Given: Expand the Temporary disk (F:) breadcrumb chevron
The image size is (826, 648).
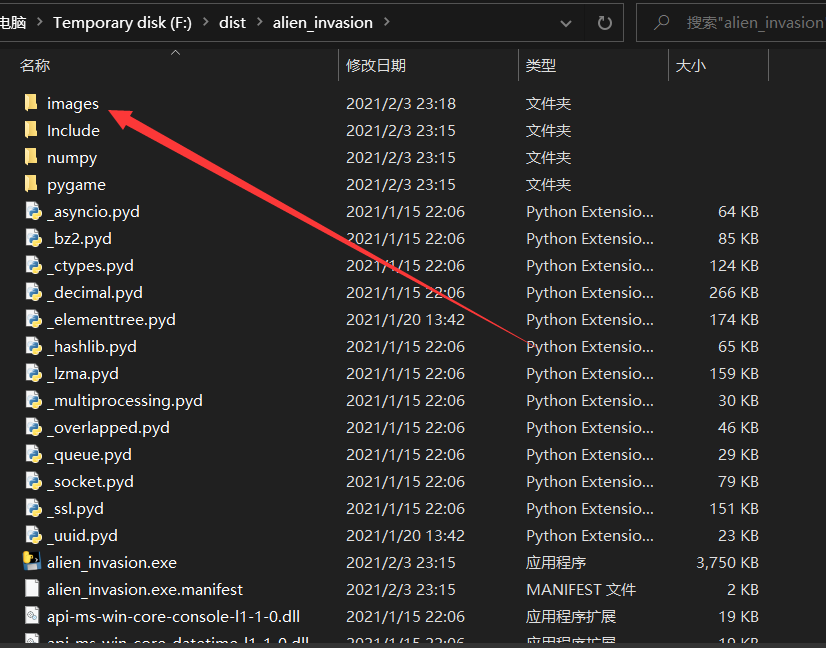Looking at the screenshot, I should coord(207,21).
